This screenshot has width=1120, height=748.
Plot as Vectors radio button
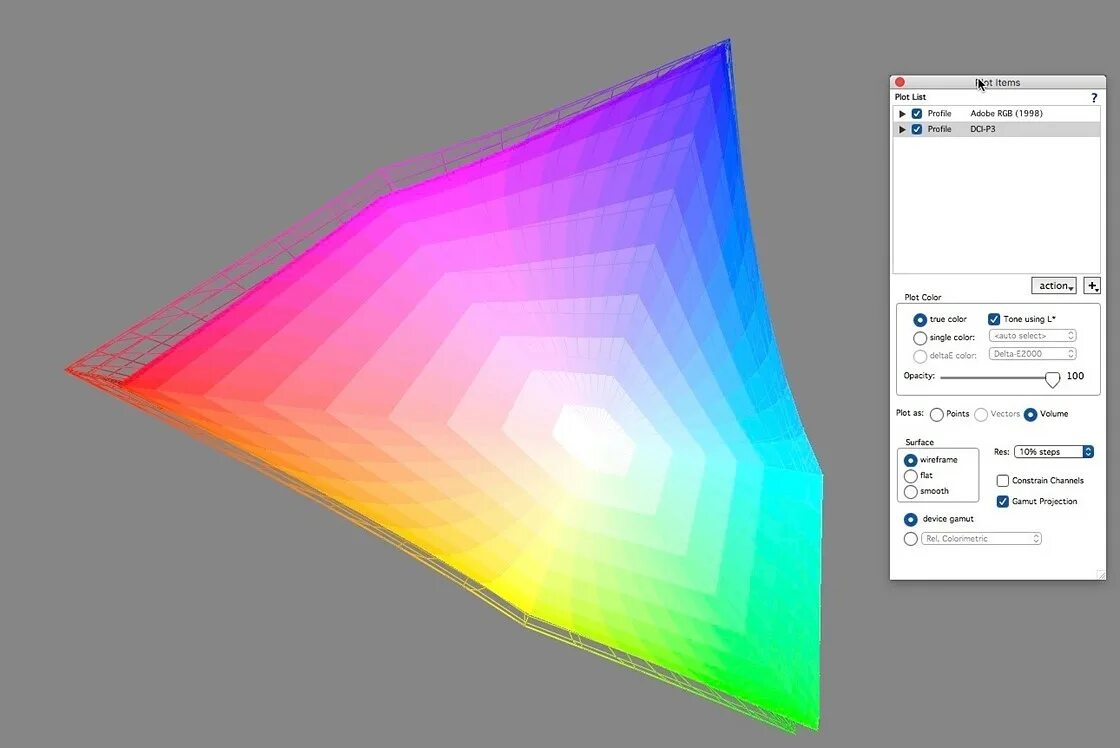click(x=981, y=414)
